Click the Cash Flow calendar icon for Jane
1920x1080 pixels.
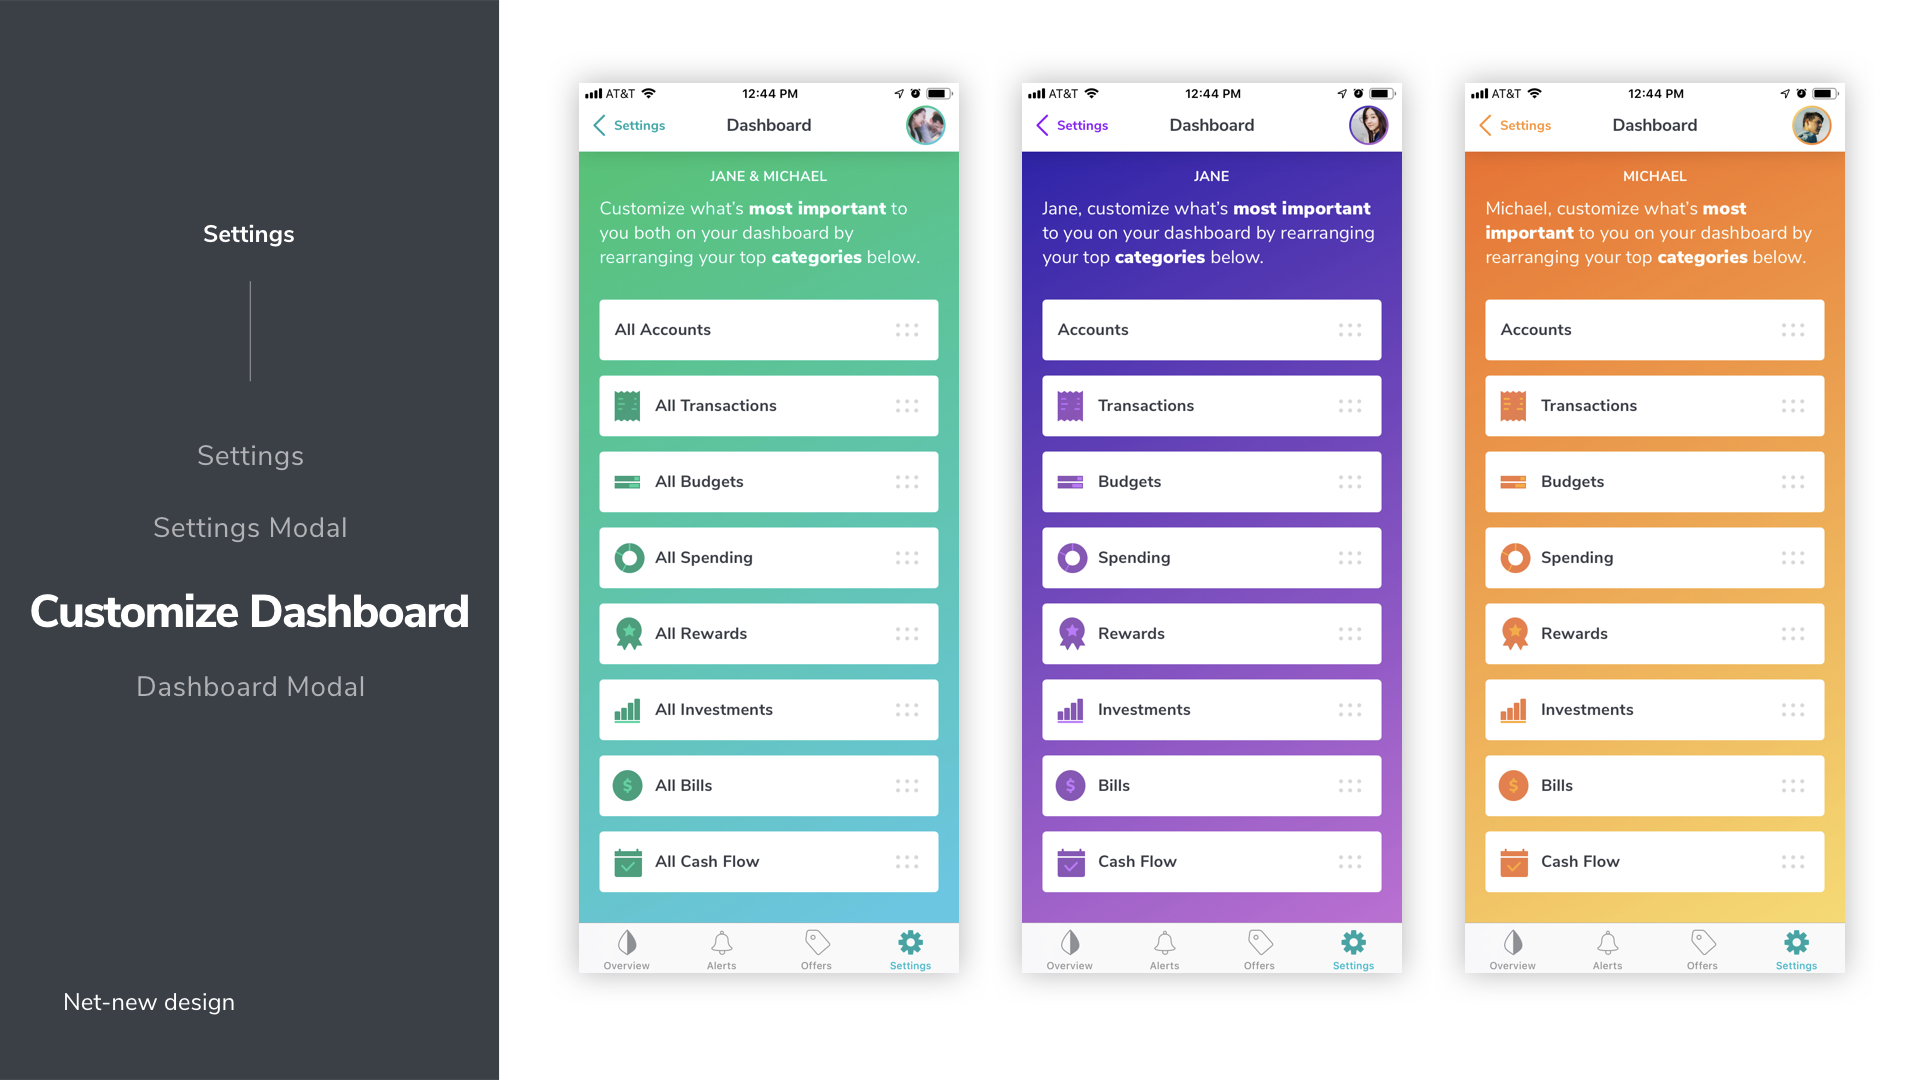tap(1071, 861)
